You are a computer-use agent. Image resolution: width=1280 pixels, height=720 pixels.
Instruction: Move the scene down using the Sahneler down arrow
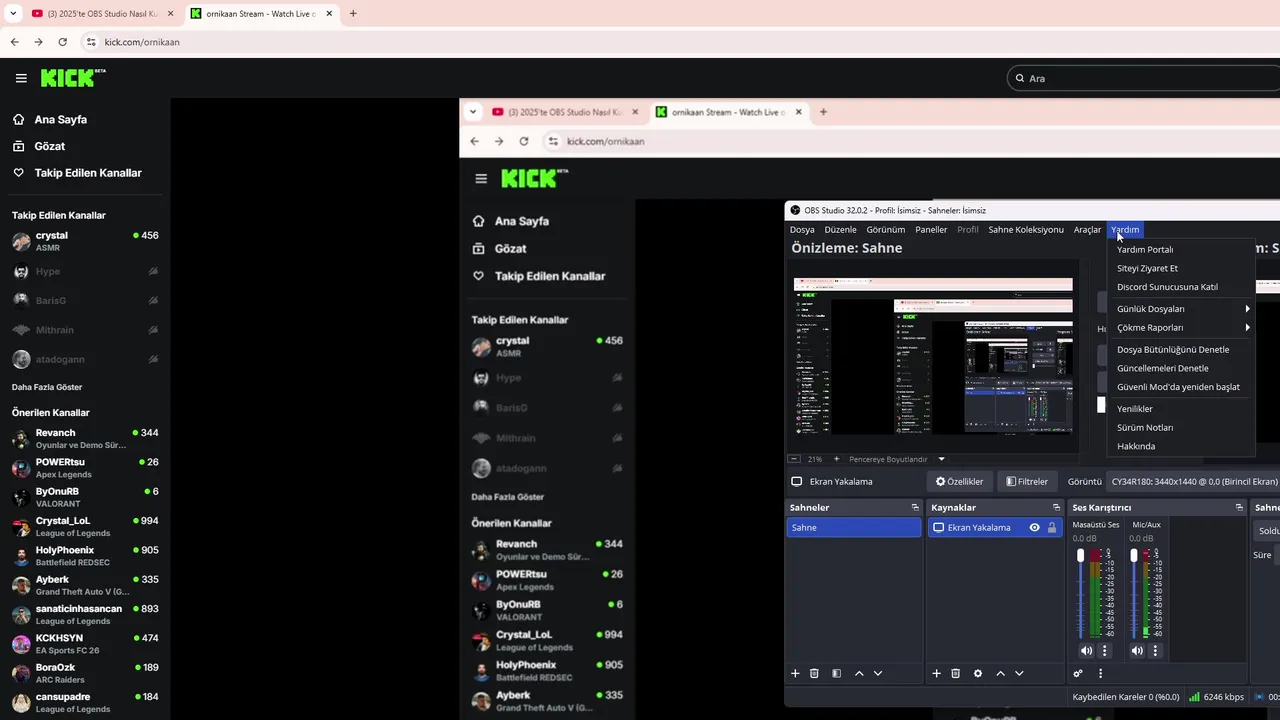pyautogui.click(x=878, y=674)
